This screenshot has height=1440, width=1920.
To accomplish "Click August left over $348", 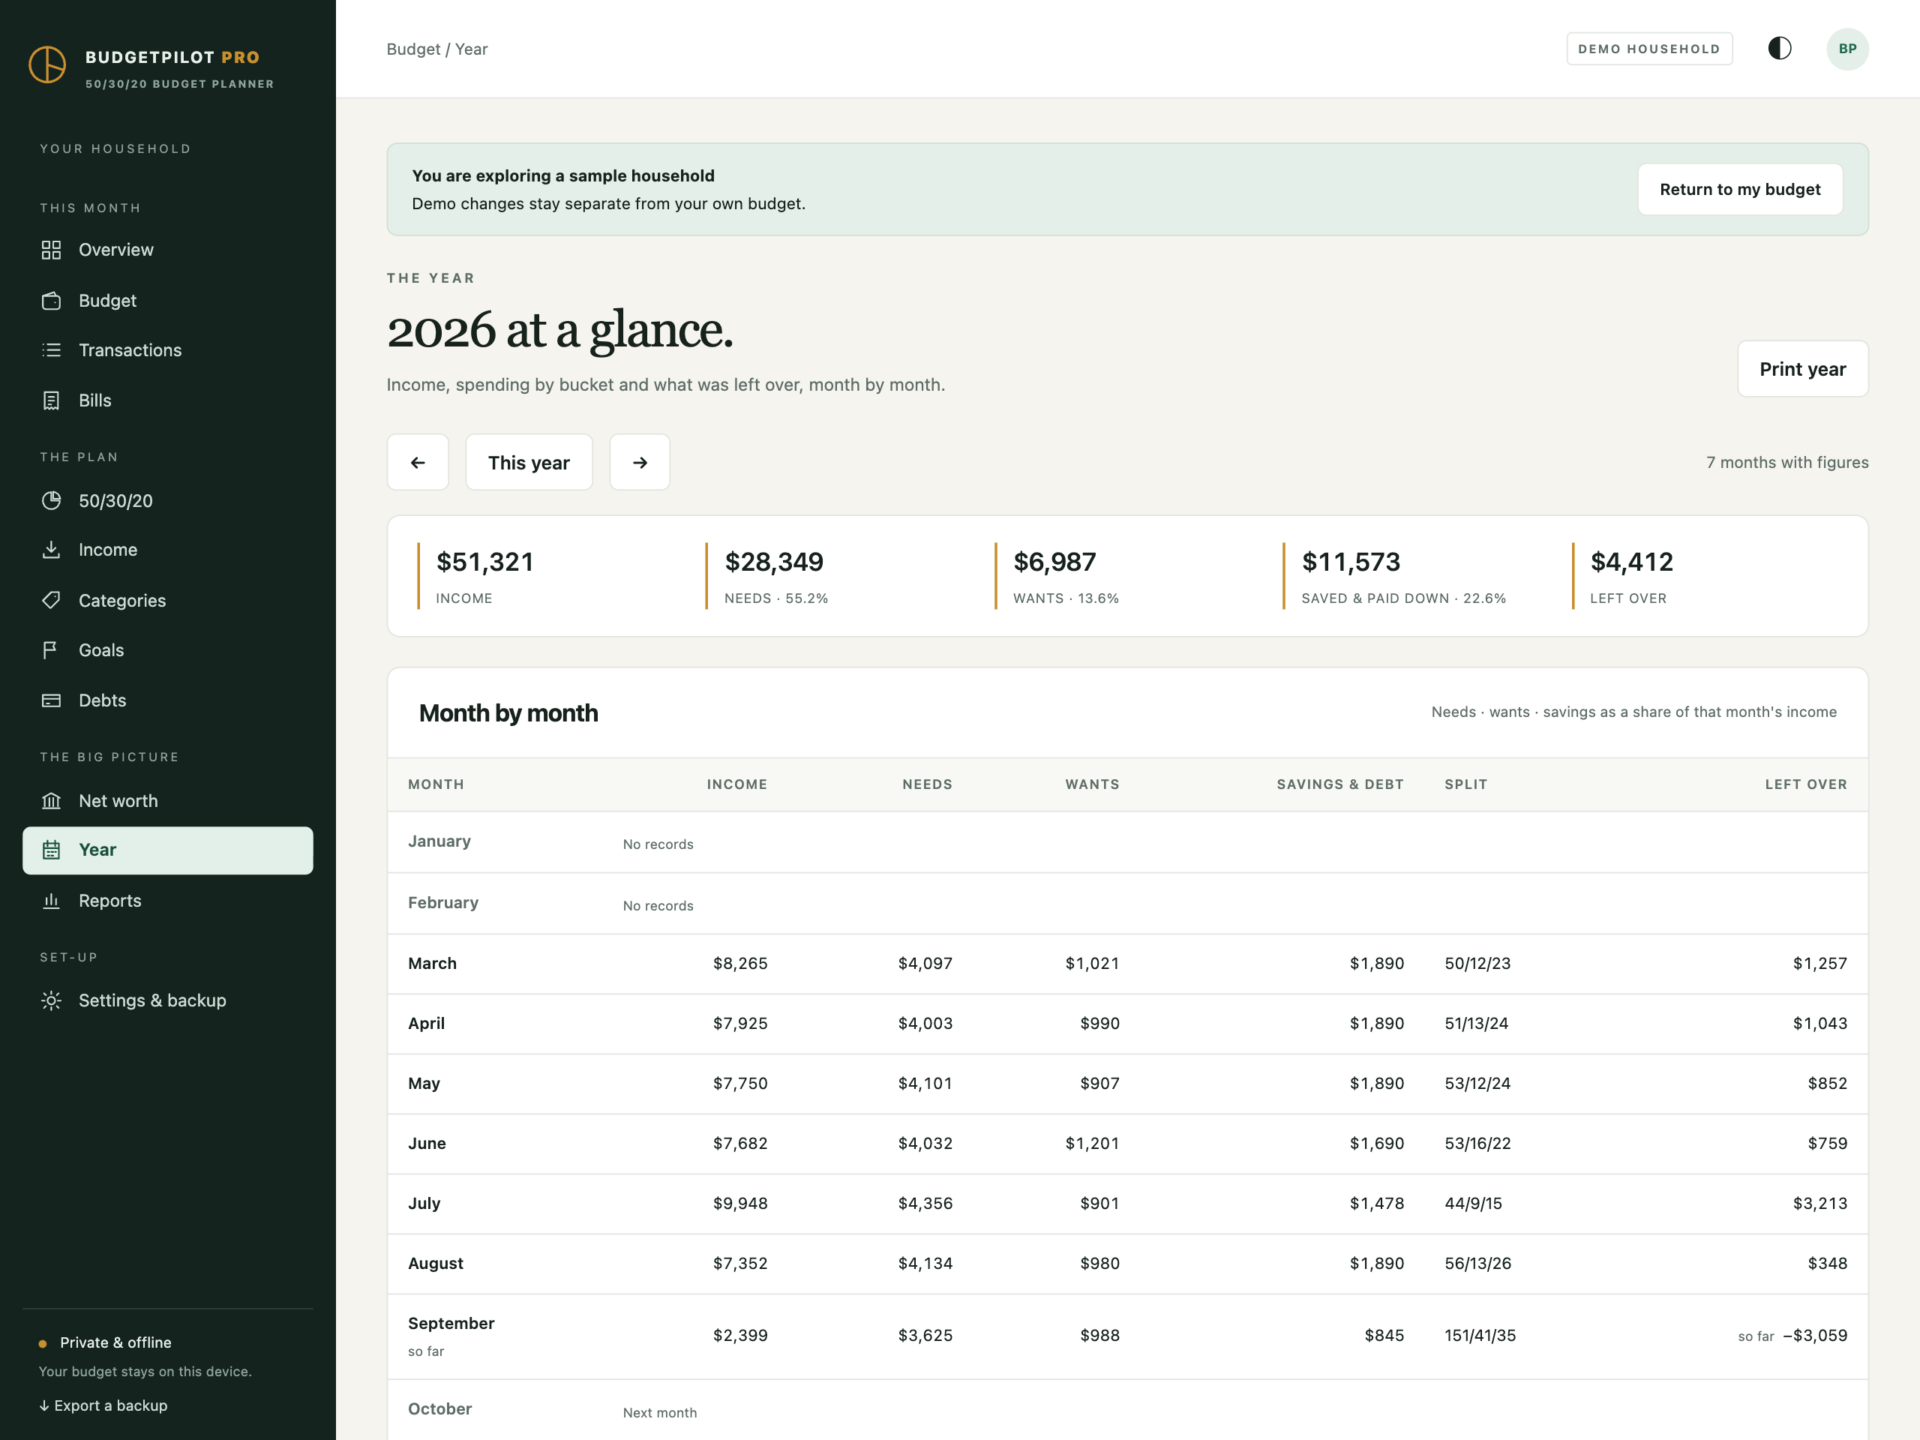I will (1827, 1263).
